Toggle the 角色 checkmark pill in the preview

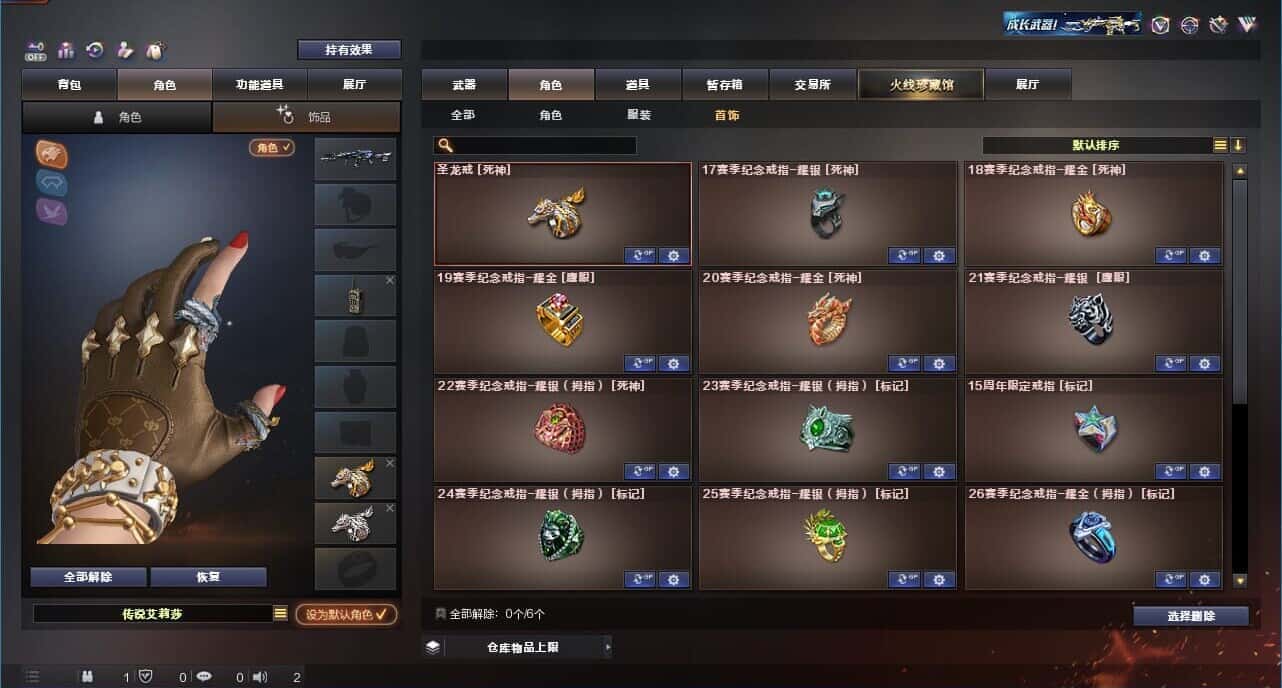pyautogui.click(x=272, y=147)
